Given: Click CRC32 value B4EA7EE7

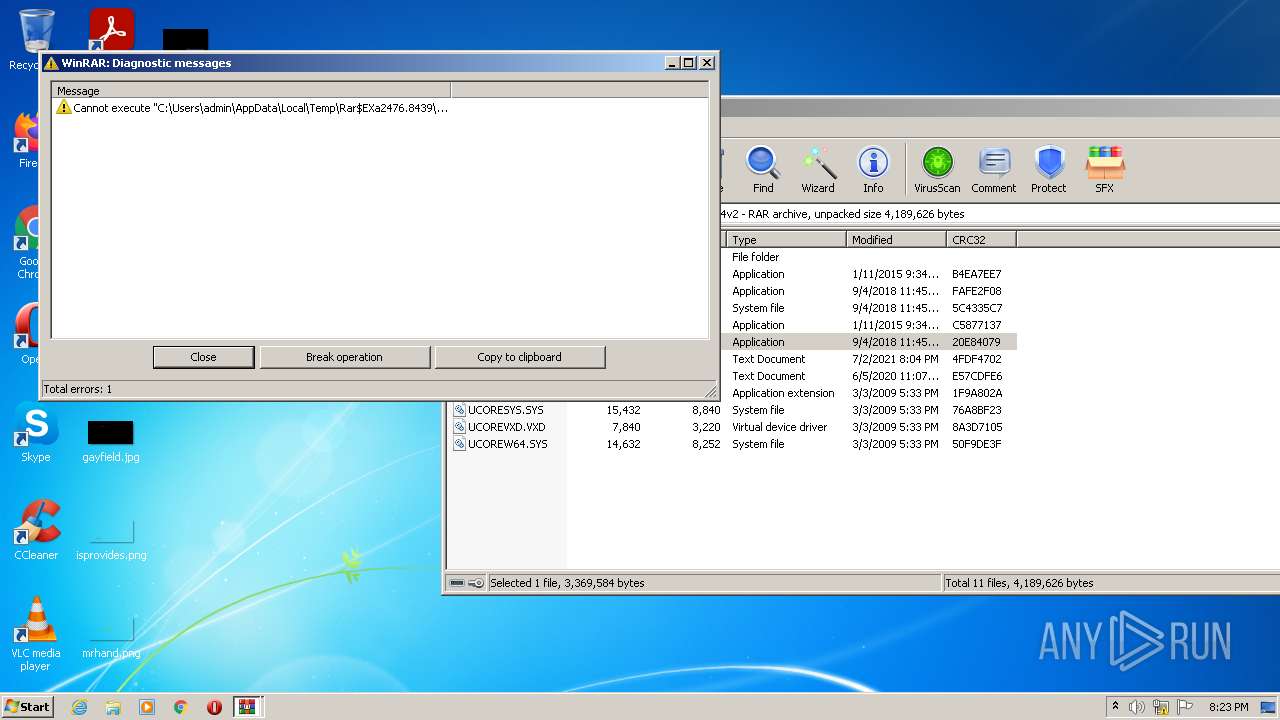Looking at the screenshot, I should coord(976,274).
